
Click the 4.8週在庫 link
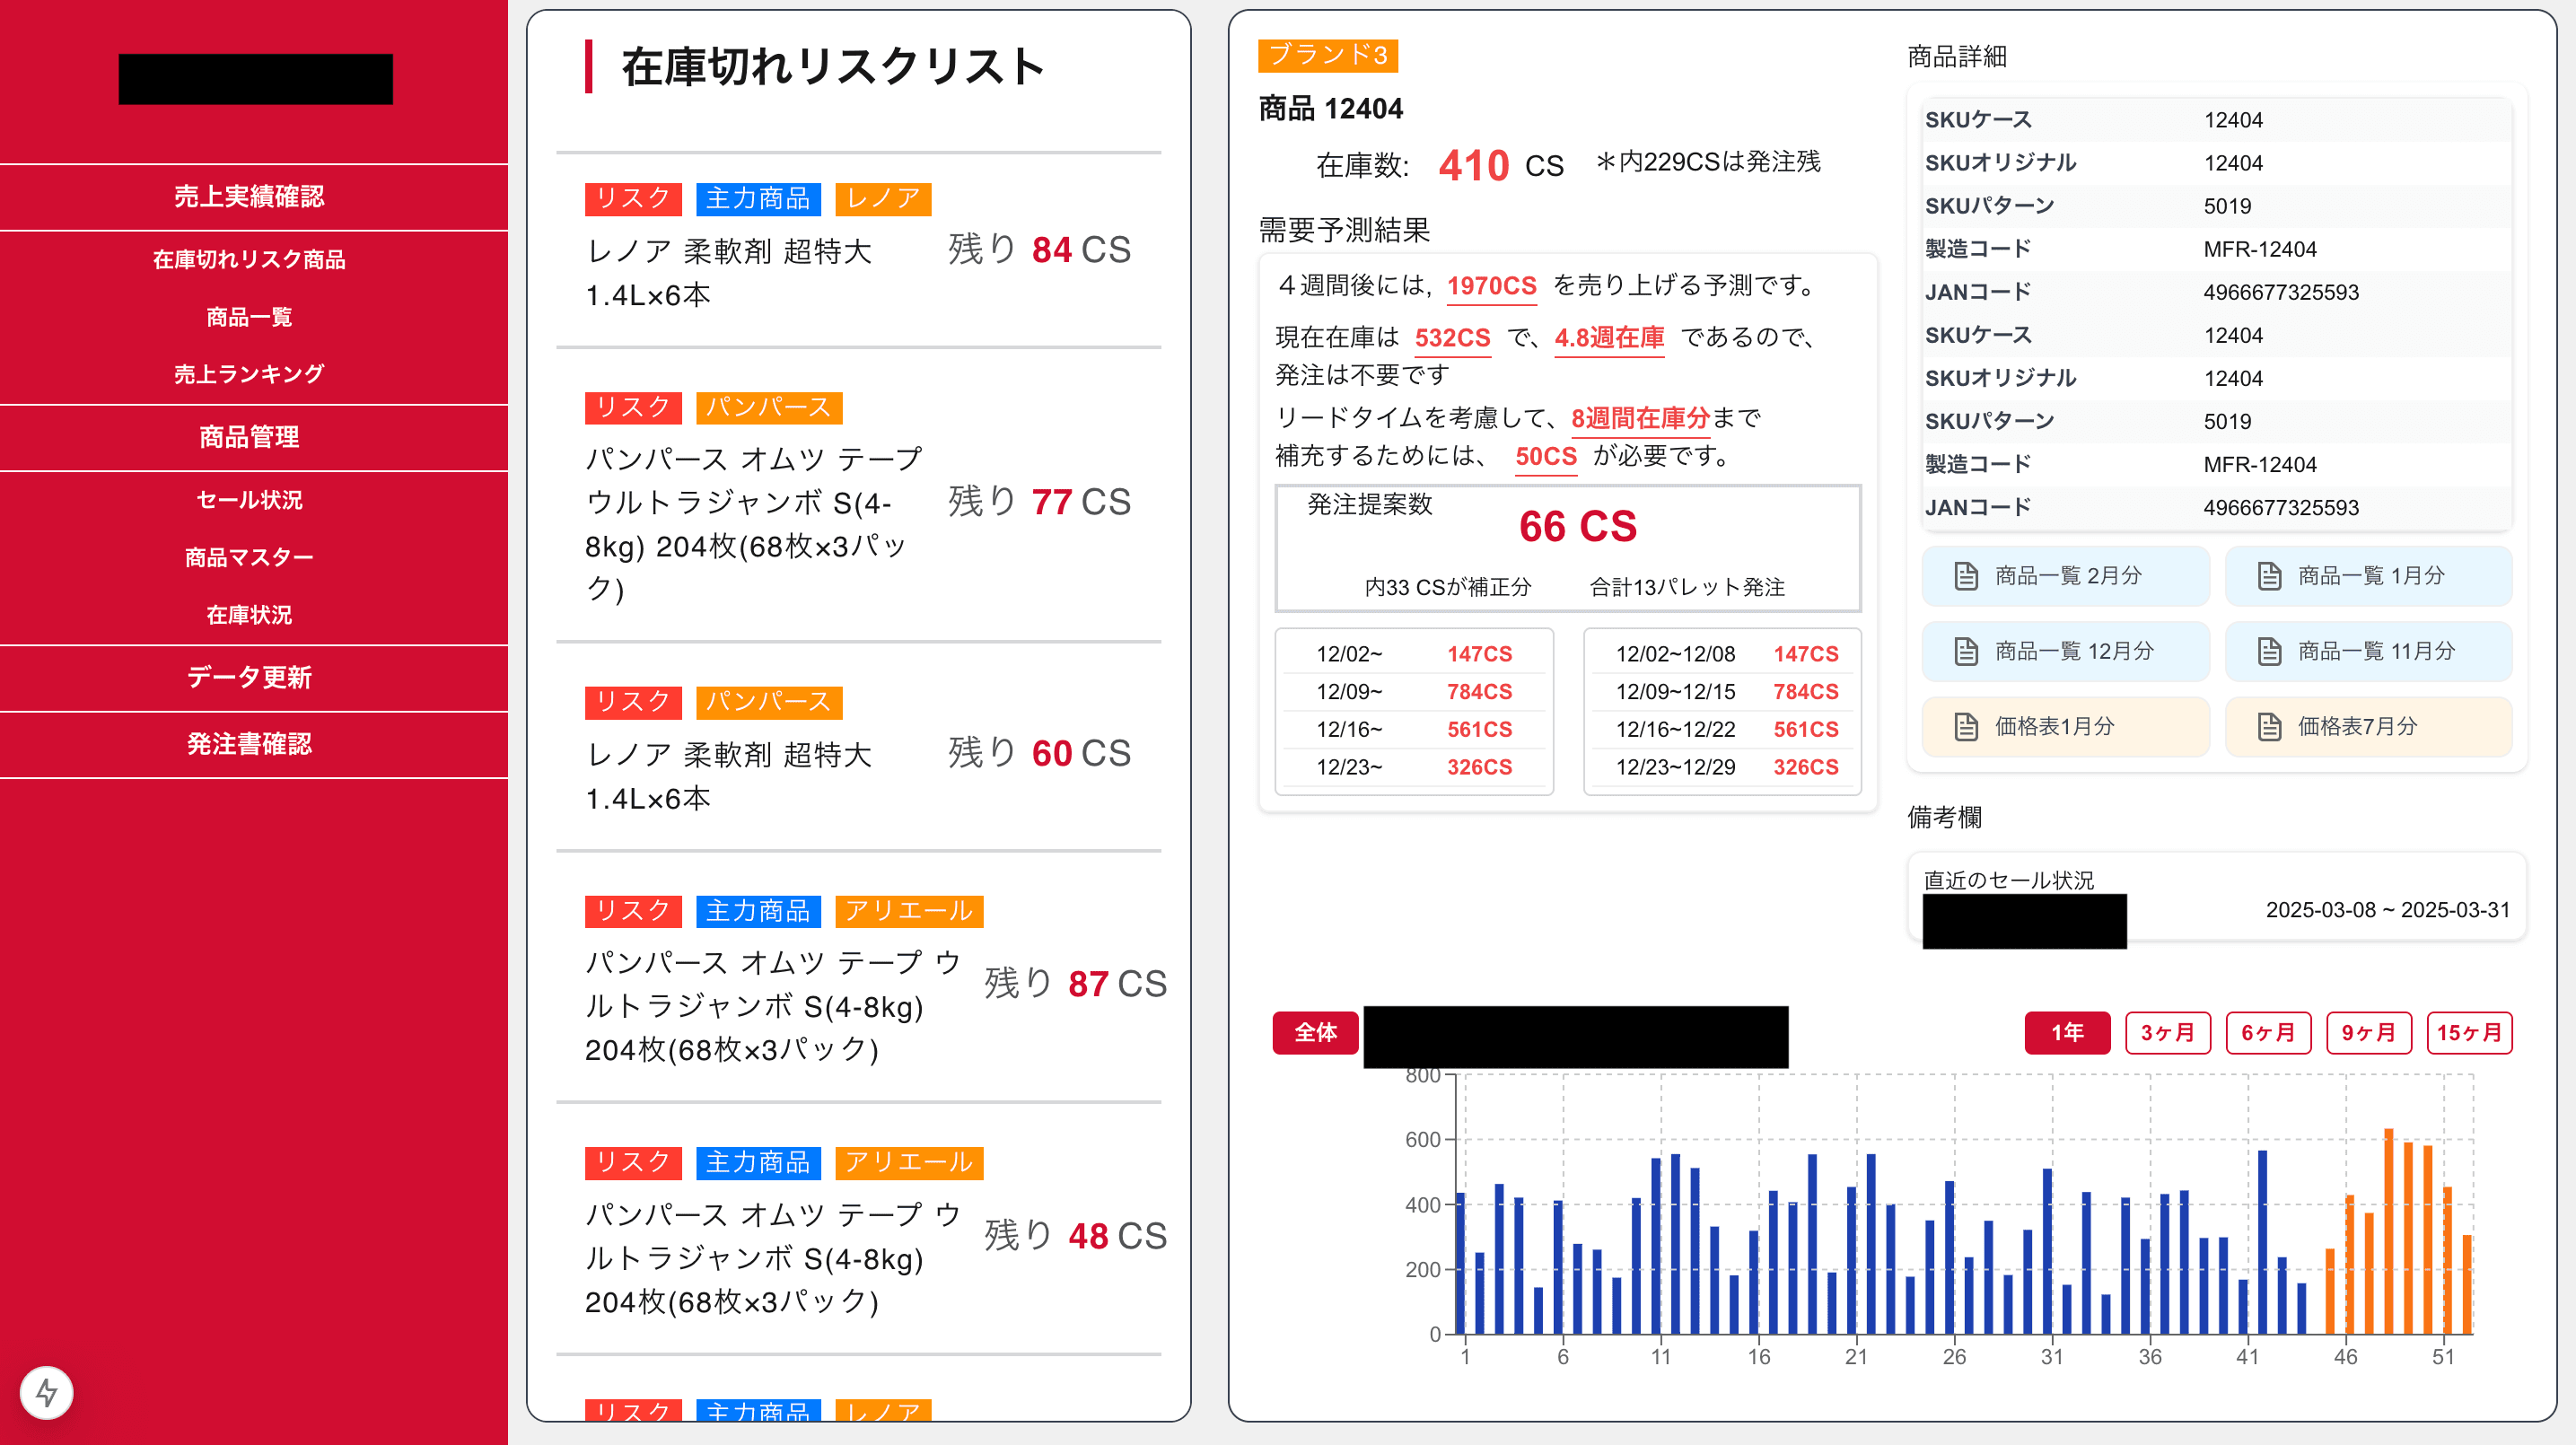click(x=1609, y=338)
